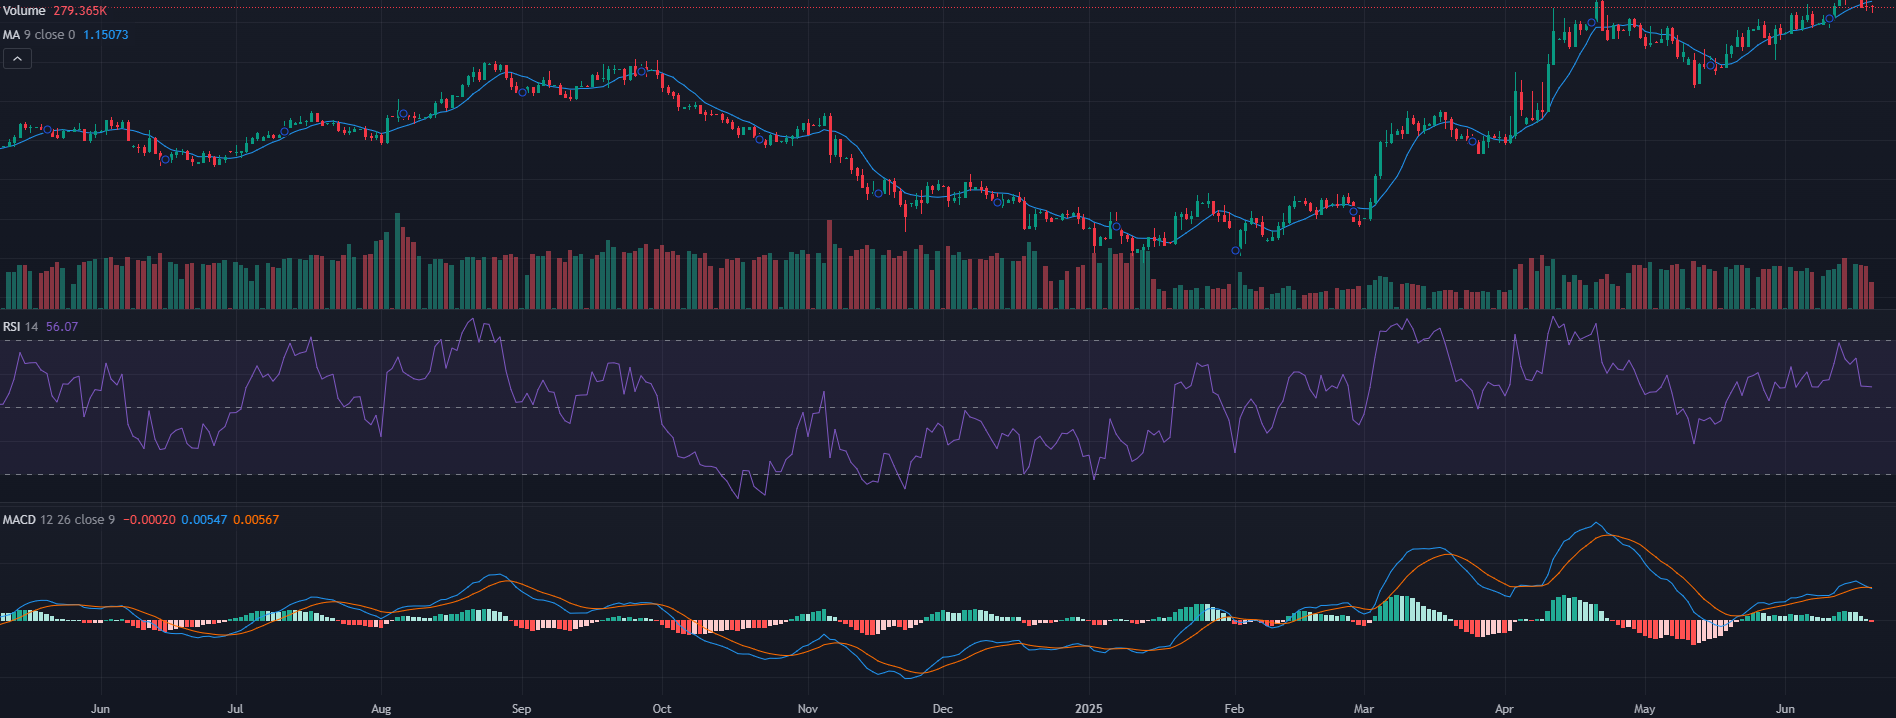Screen dimensions: 1896x718
Task: Click the purple RSI value 56.07
Action: (62, 327)
